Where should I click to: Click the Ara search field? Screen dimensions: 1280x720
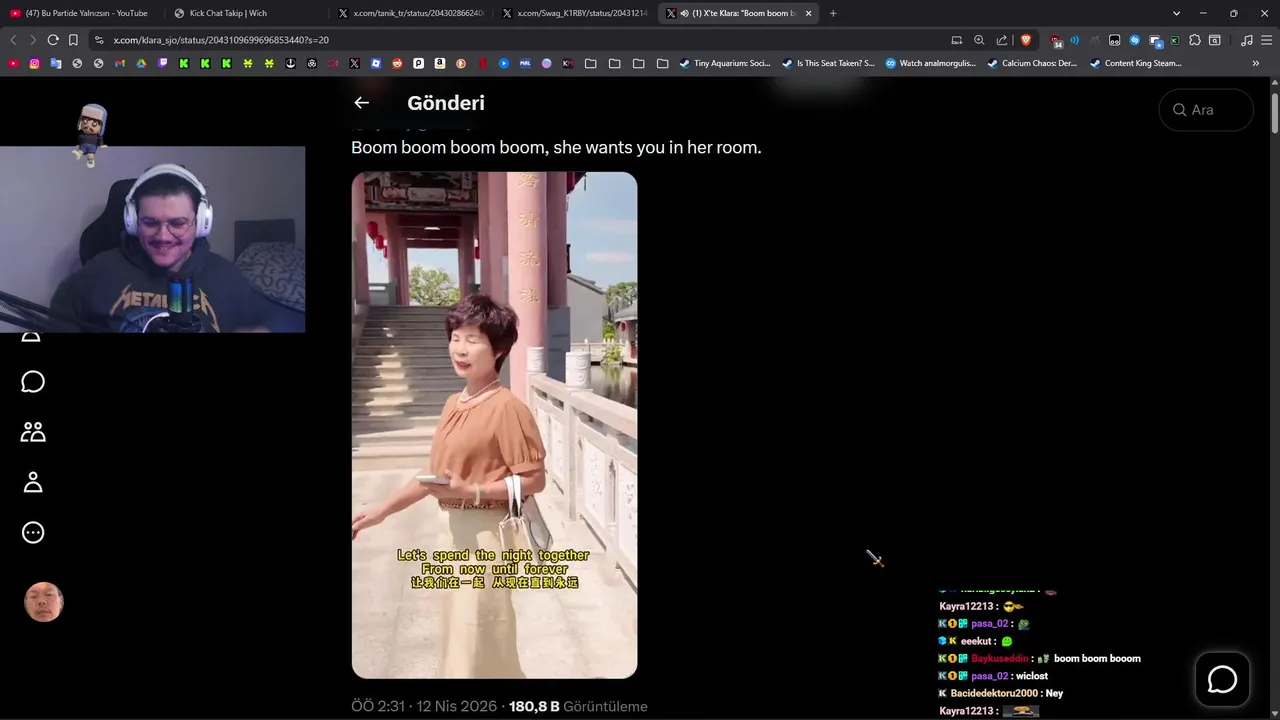pos(1206,110)
